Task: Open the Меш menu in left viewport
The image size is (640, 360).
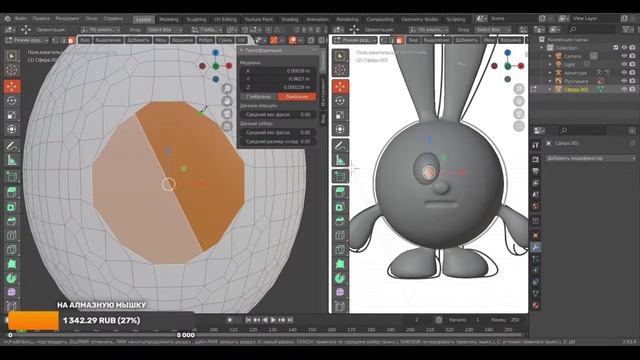Action: click(161, 40)
